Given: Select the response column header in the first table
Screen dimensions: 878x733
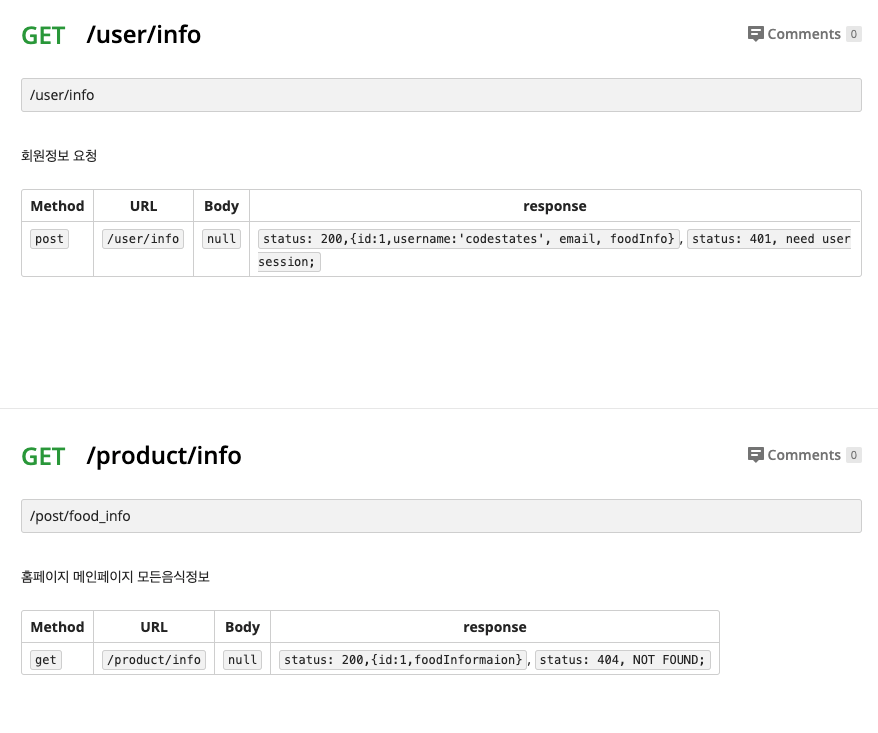Looking at the screenshot, I should pyautogui.click(x=554, y=206).
